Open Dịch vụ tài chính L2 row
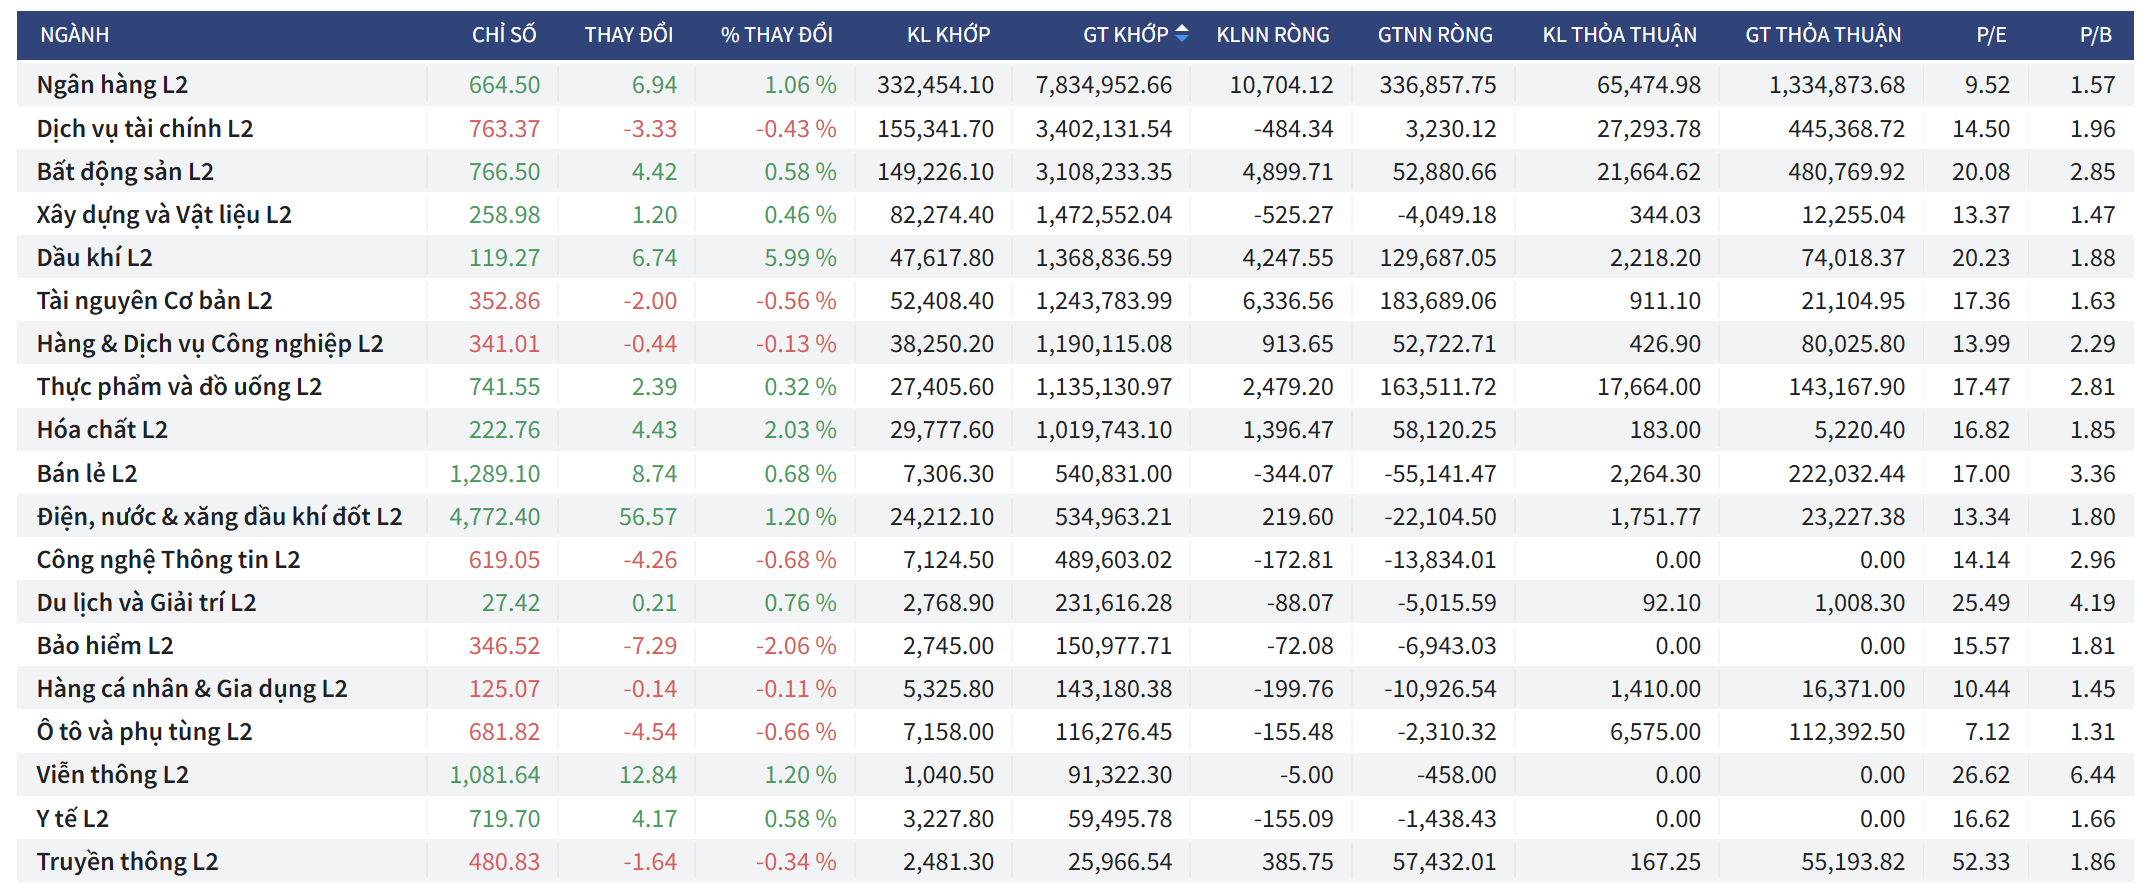This screenshot has width=2146, height=891. tap(145, 129)
